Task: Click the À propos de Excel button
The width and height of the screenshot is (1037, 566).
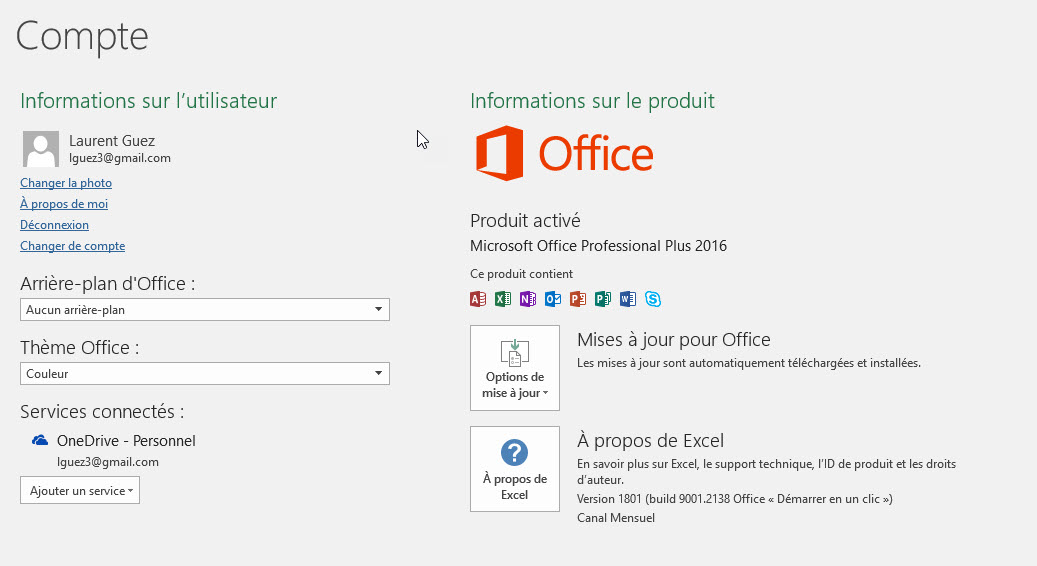Action: pos(515,469)
